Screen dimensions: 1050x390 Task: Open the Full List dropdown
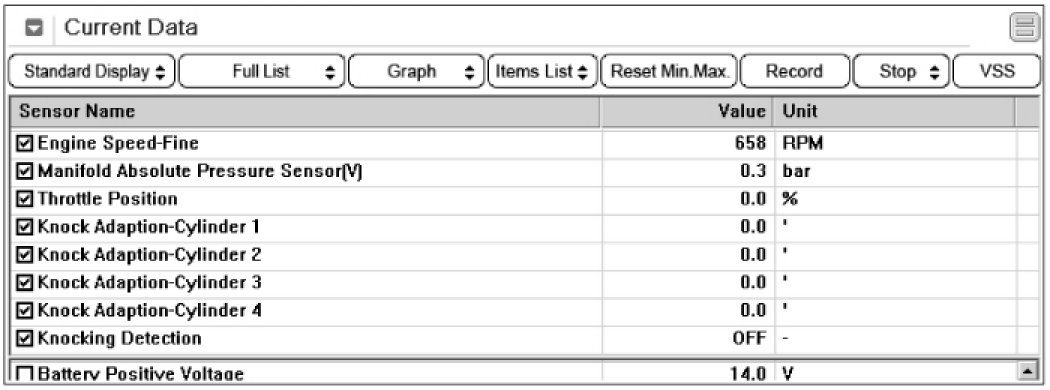click(x=262, y=72)
